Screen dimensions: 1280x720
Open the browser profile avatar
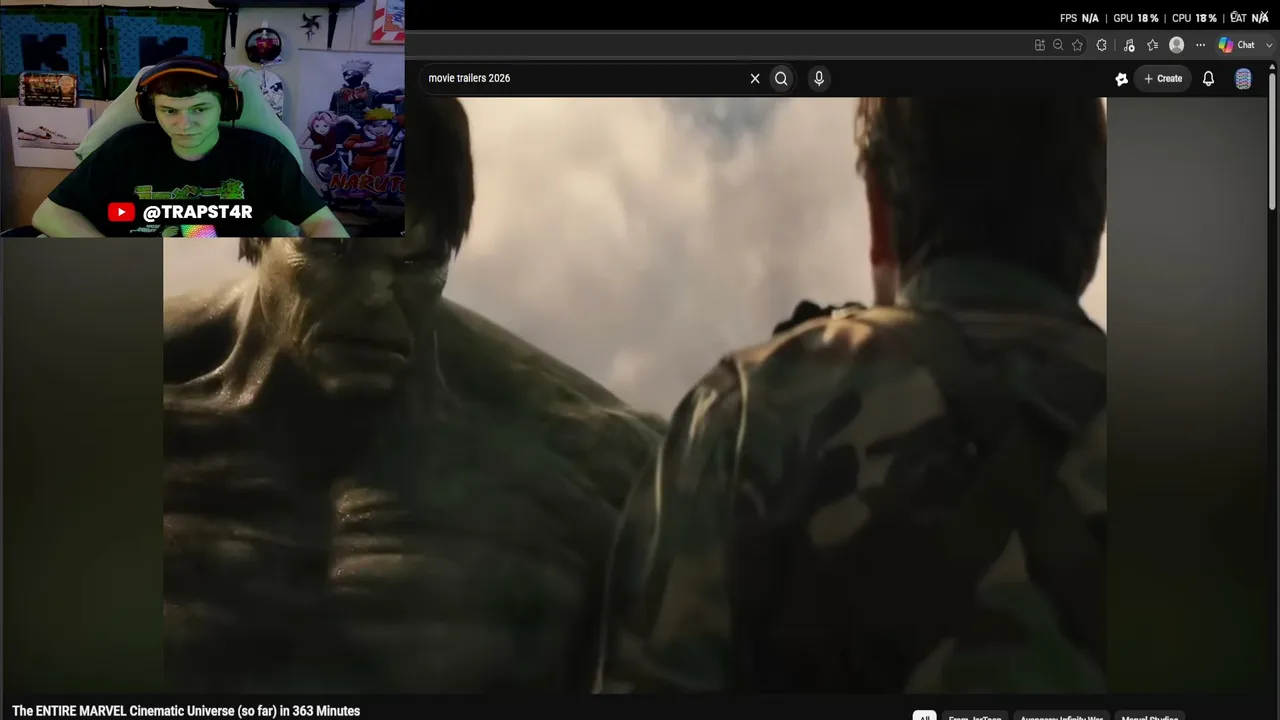(x=1177, y=45)
